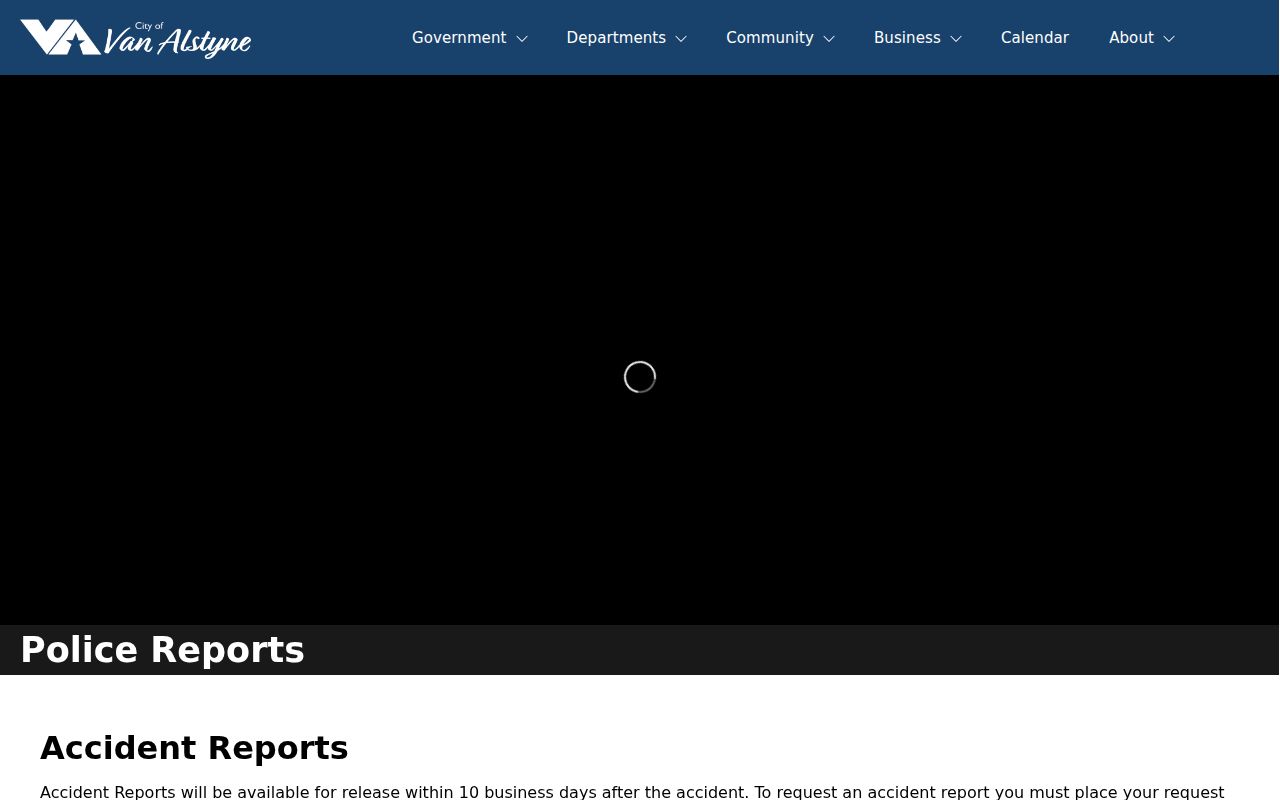Open the Government menu
The image size is (1280, 800).
459,38
